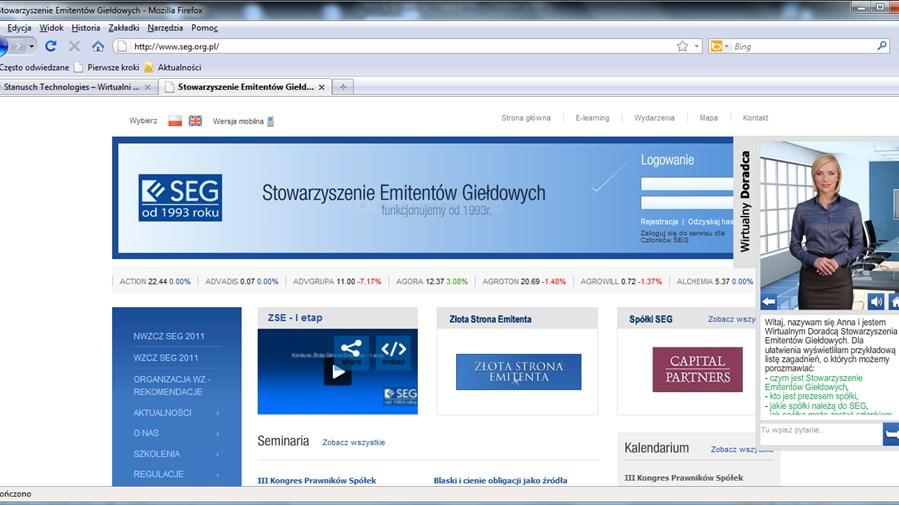Open III Kongres Prawników Spółek seminar link
The height and width of the screenshot is (505, 899).
tap(317, 480)
